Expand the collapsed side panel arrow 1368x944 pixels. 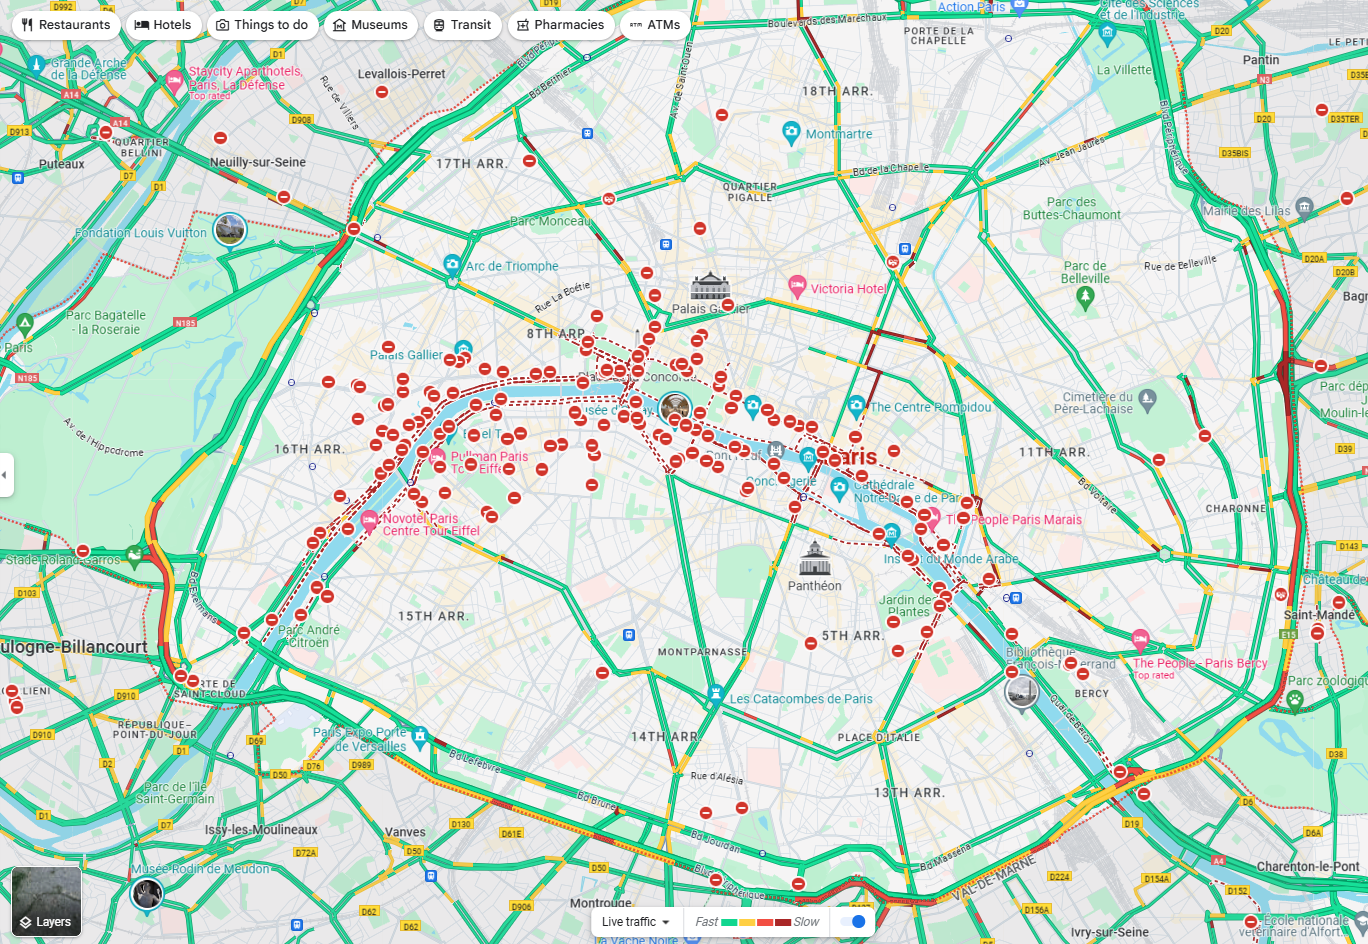[6, 474]
